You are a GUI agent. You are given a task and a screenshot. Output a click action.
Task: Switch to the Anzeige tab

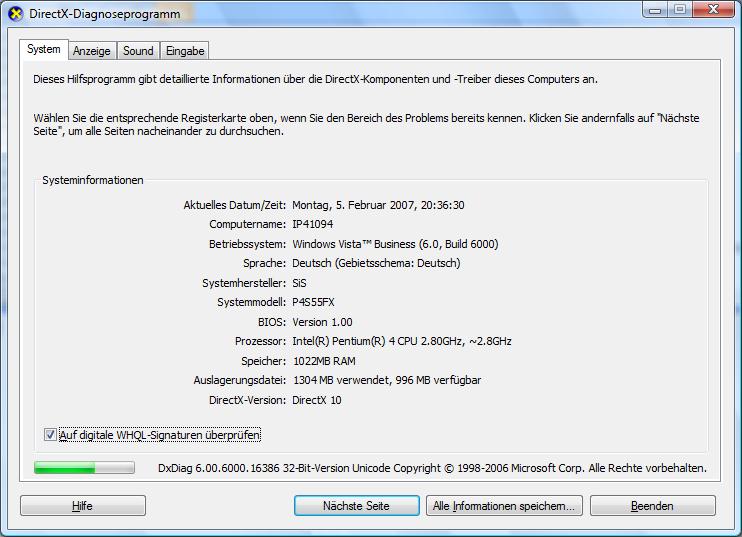tap(92, 51)
